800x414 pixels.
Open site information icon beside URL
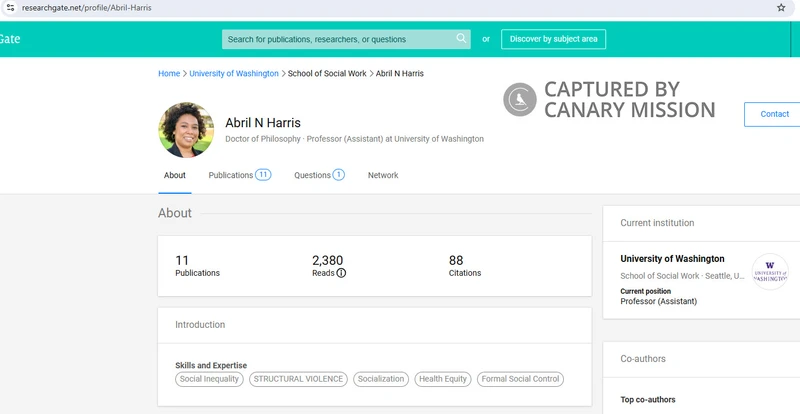click(10, 8)
